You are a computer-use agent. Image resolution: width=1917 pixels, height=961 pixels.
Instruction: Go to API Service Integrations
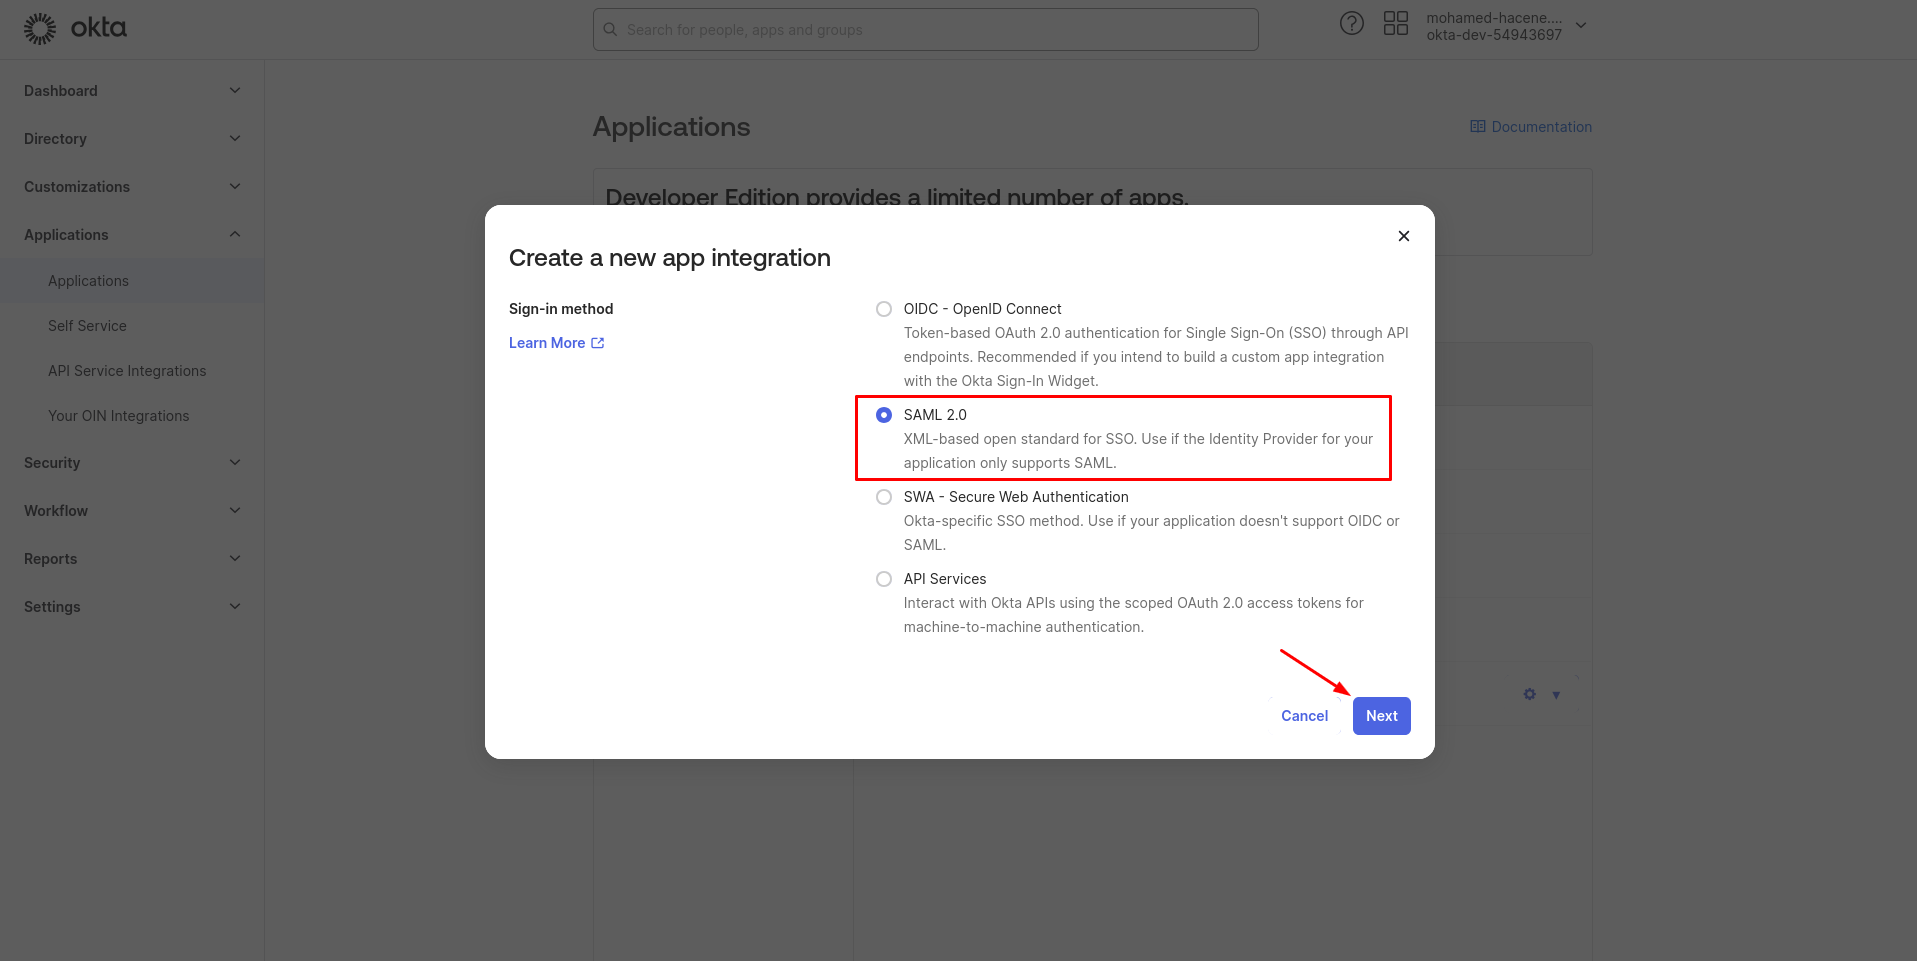point(127,371)
